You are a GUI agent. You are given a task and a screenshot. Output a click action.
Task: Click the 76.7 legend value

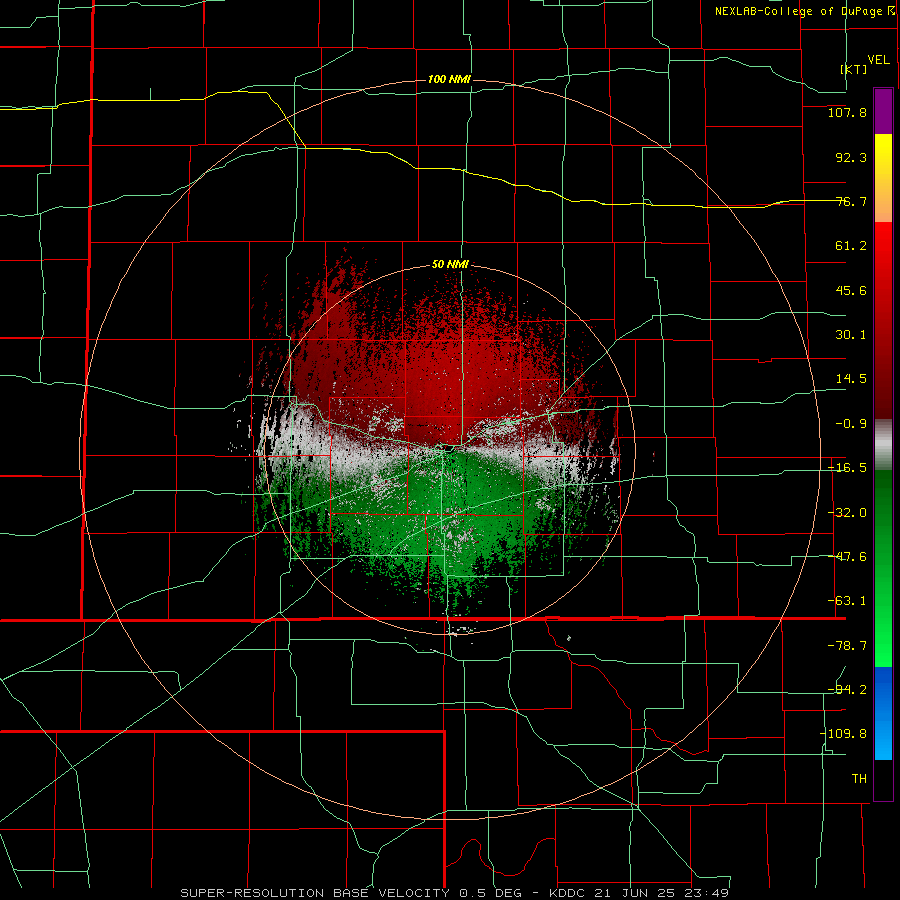coord(851,201)
